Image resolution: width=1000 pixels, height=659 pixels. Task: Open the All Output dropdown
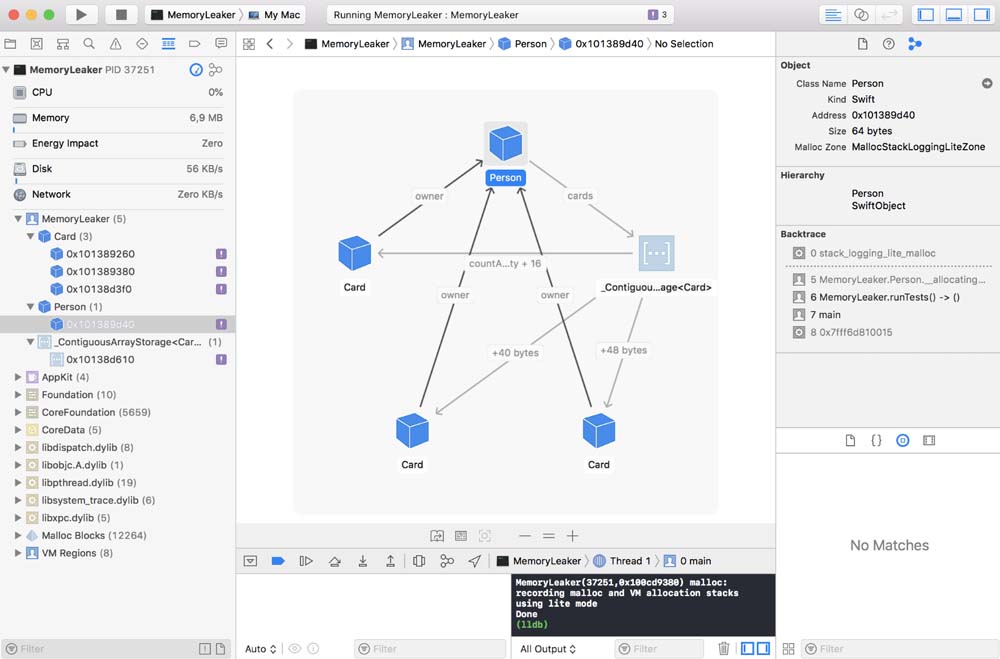pyautogui.click(x=549, y=649)
